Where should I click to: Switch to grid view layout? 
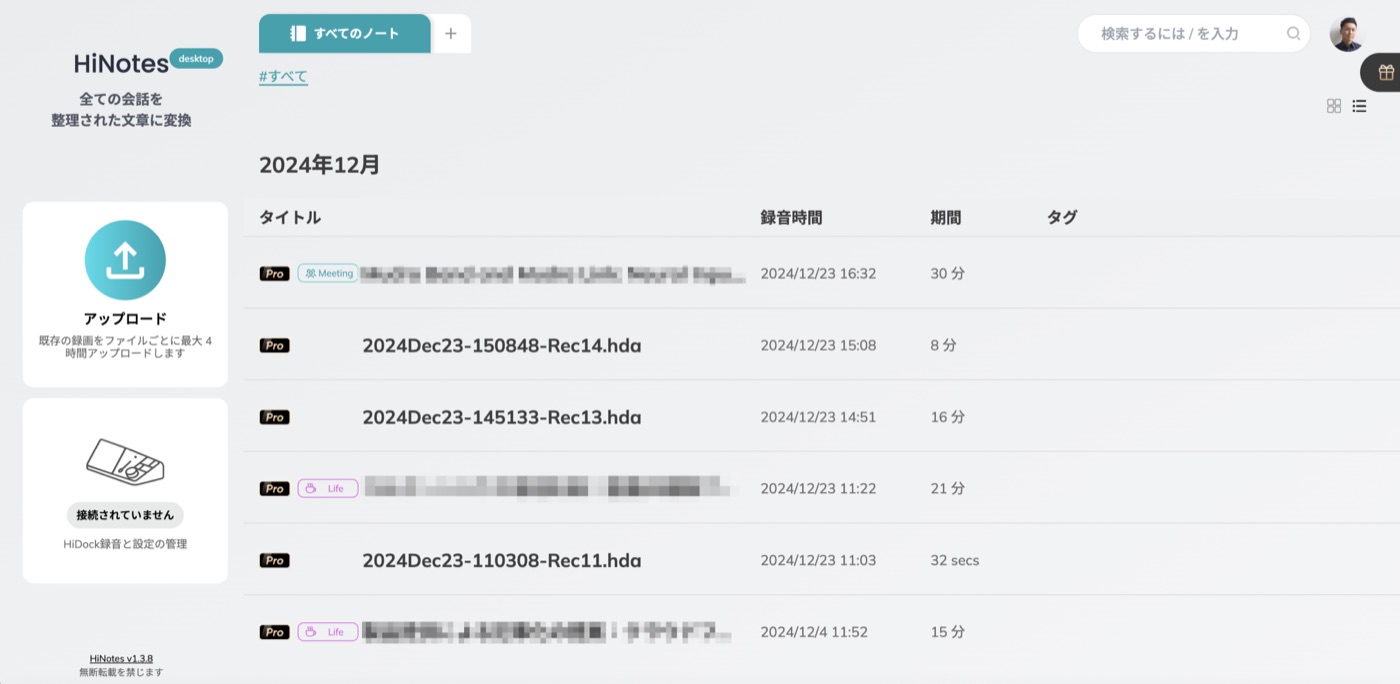1334,106
